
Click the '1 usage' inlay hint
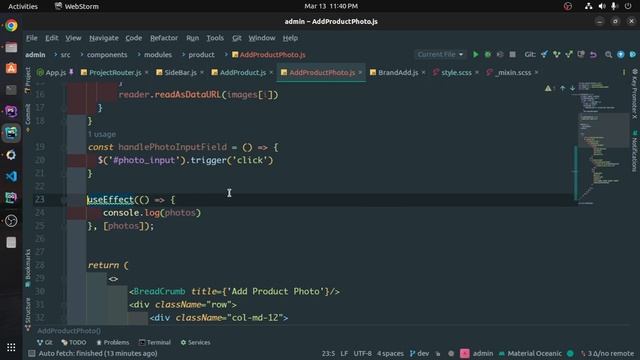(102, 134)
